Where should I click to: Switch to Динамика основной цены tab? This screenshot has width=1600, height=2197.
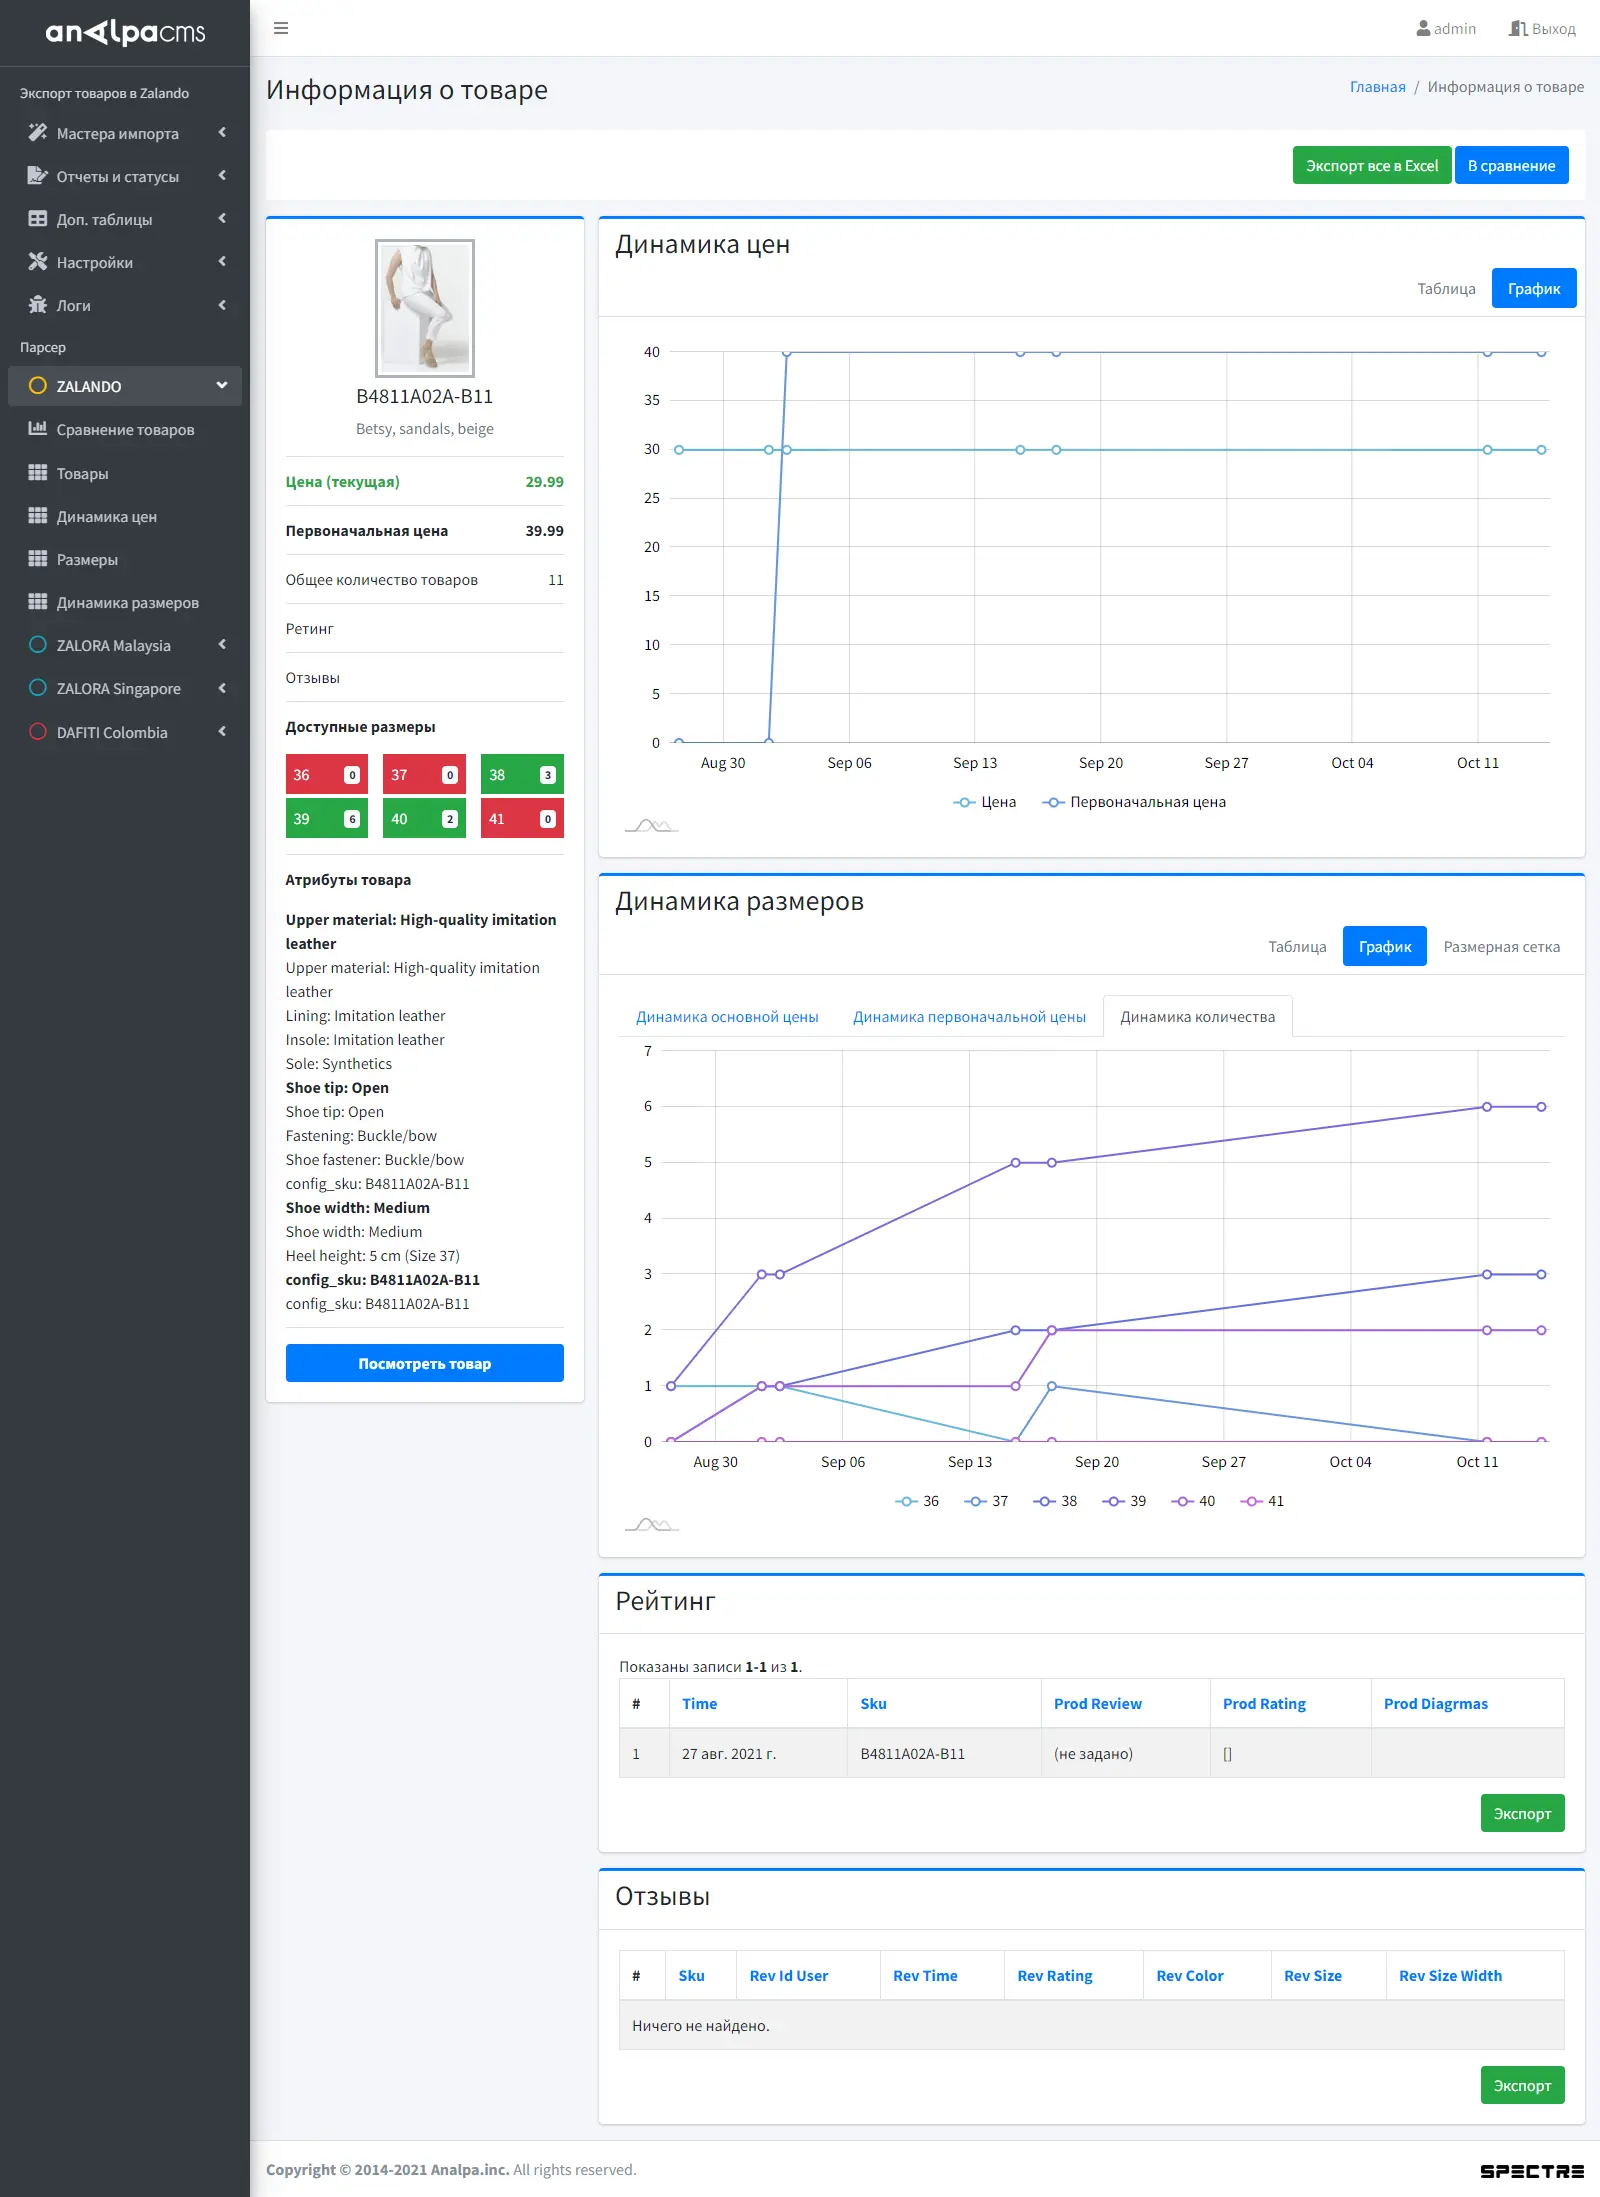(x=727, y=1017)
